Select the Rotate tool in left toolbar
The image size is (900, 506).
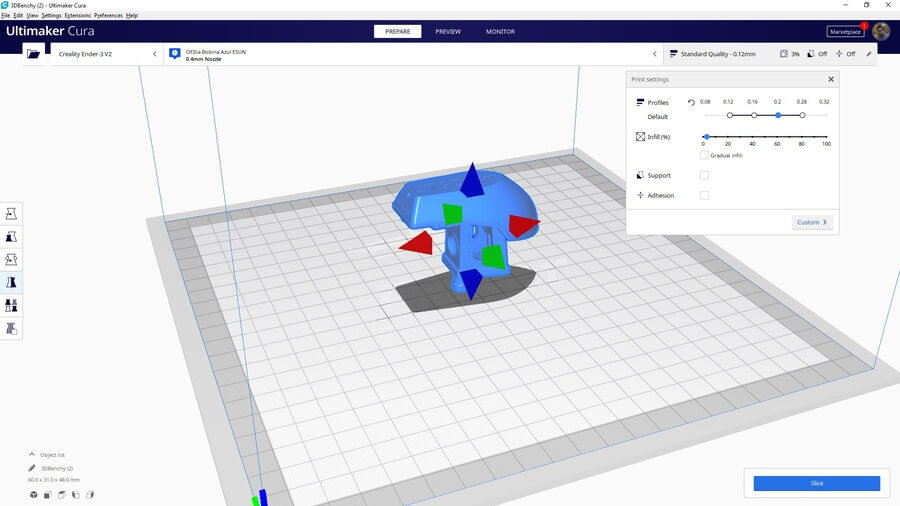click(x=11, y=260)
